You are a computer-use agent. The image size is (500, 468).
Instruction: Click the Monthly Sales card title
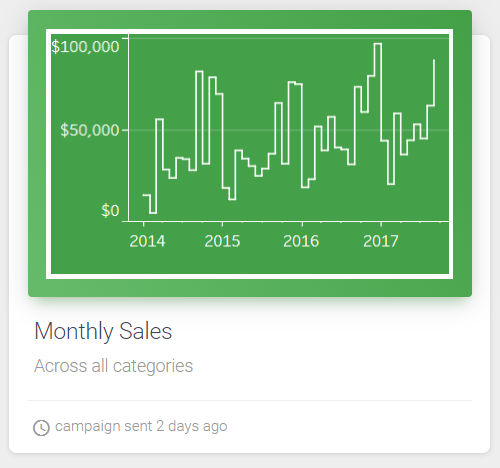(x=103, y=331)
